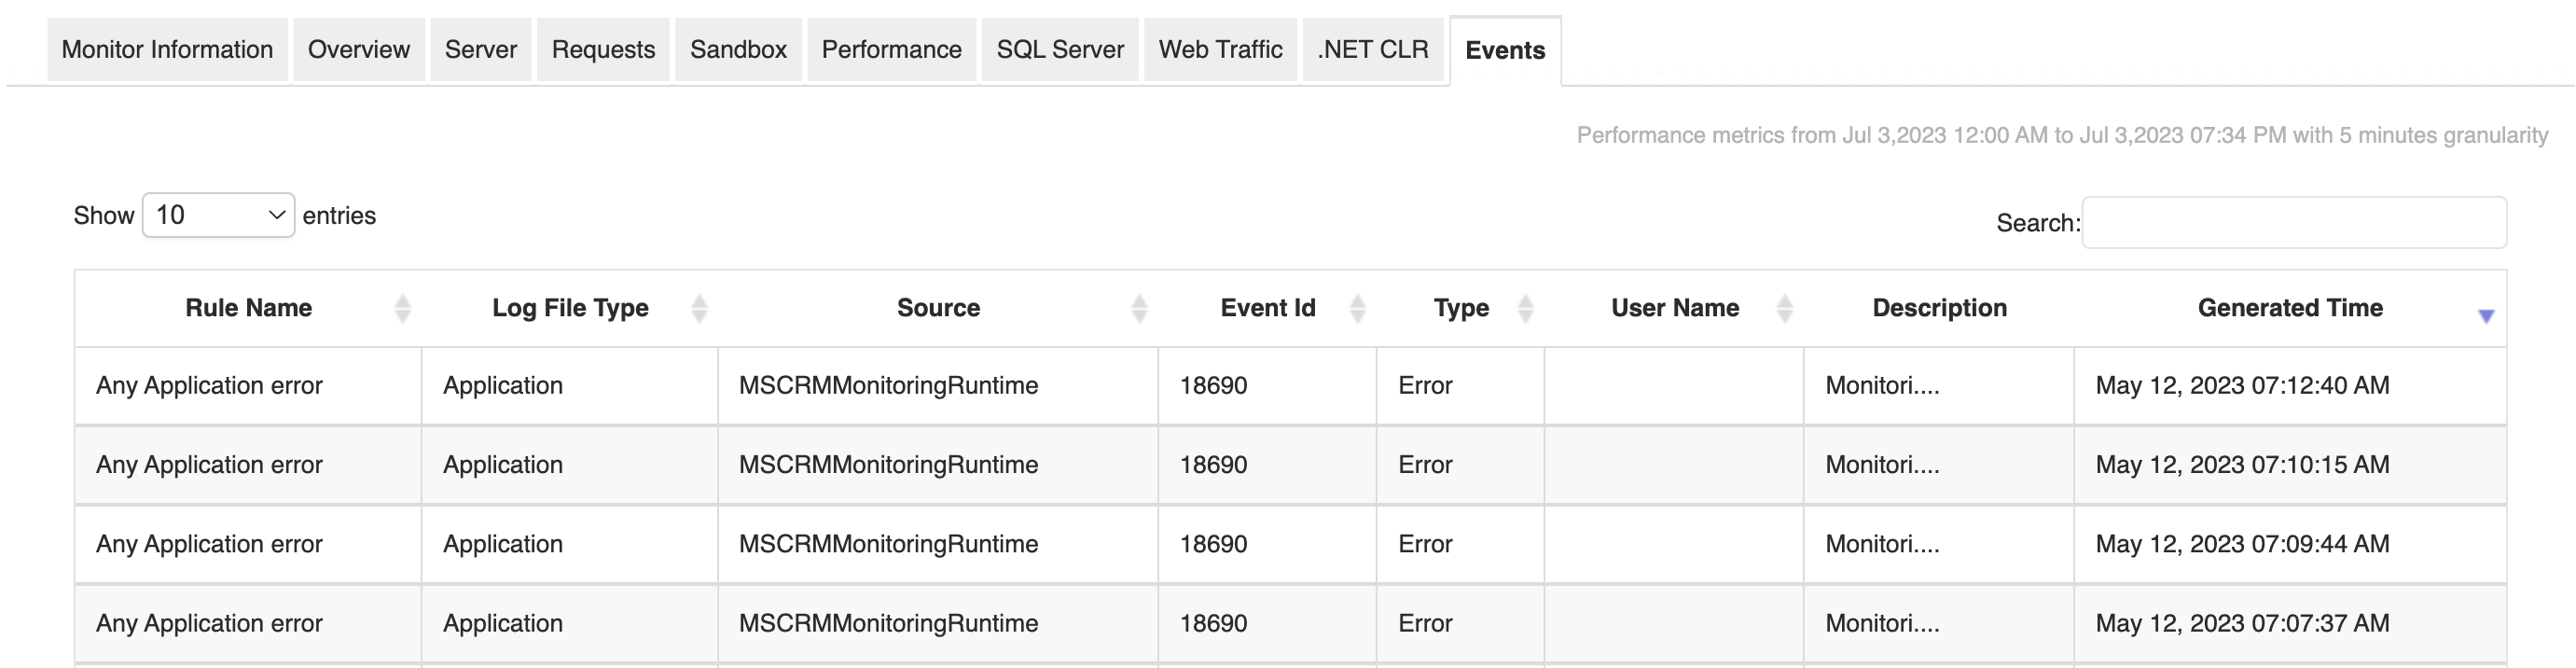Select the Requests tab
Viewport: 2576px width, 668px height.
tap(603, 50)
